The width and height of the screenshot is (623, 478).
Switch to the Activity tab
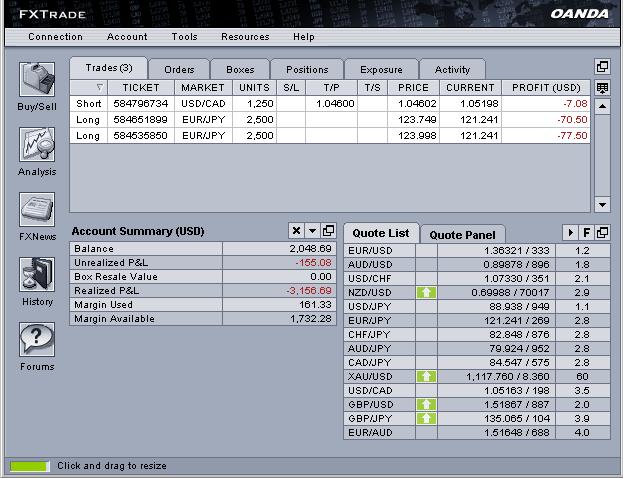pos(452,70)
